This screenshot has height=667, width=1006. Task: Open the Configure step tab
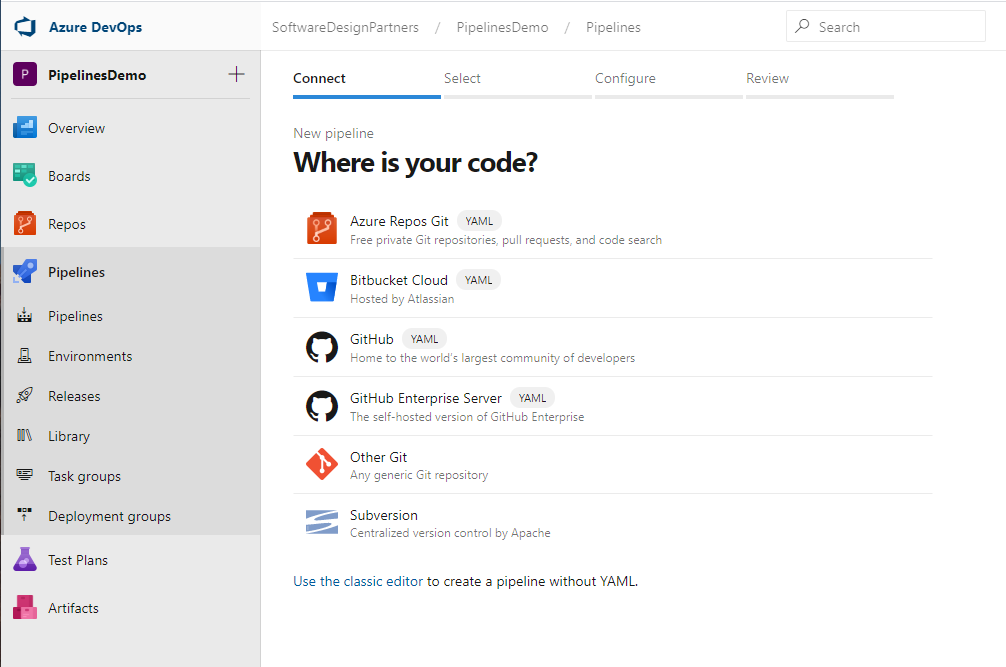(x=625, y=77)
